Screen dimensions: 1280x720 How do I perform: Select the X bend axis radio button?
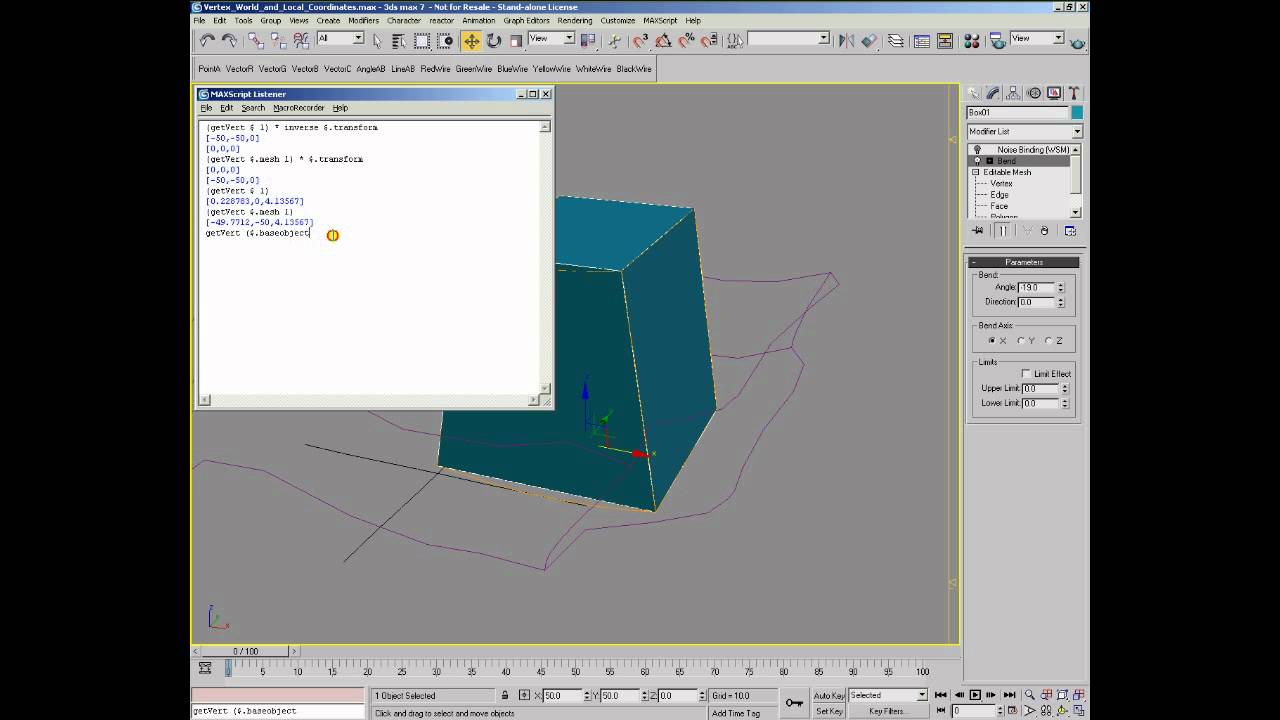coord(992,341)
